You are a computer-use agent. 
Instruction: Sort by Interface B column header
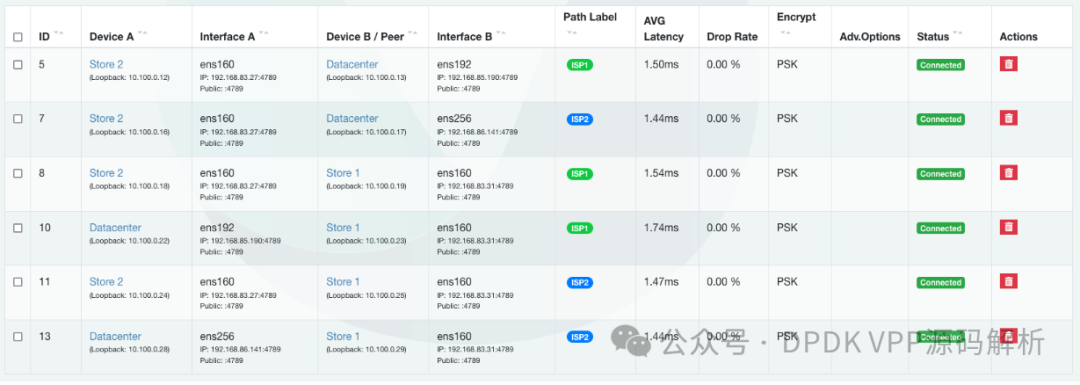(x=464, y=37)
